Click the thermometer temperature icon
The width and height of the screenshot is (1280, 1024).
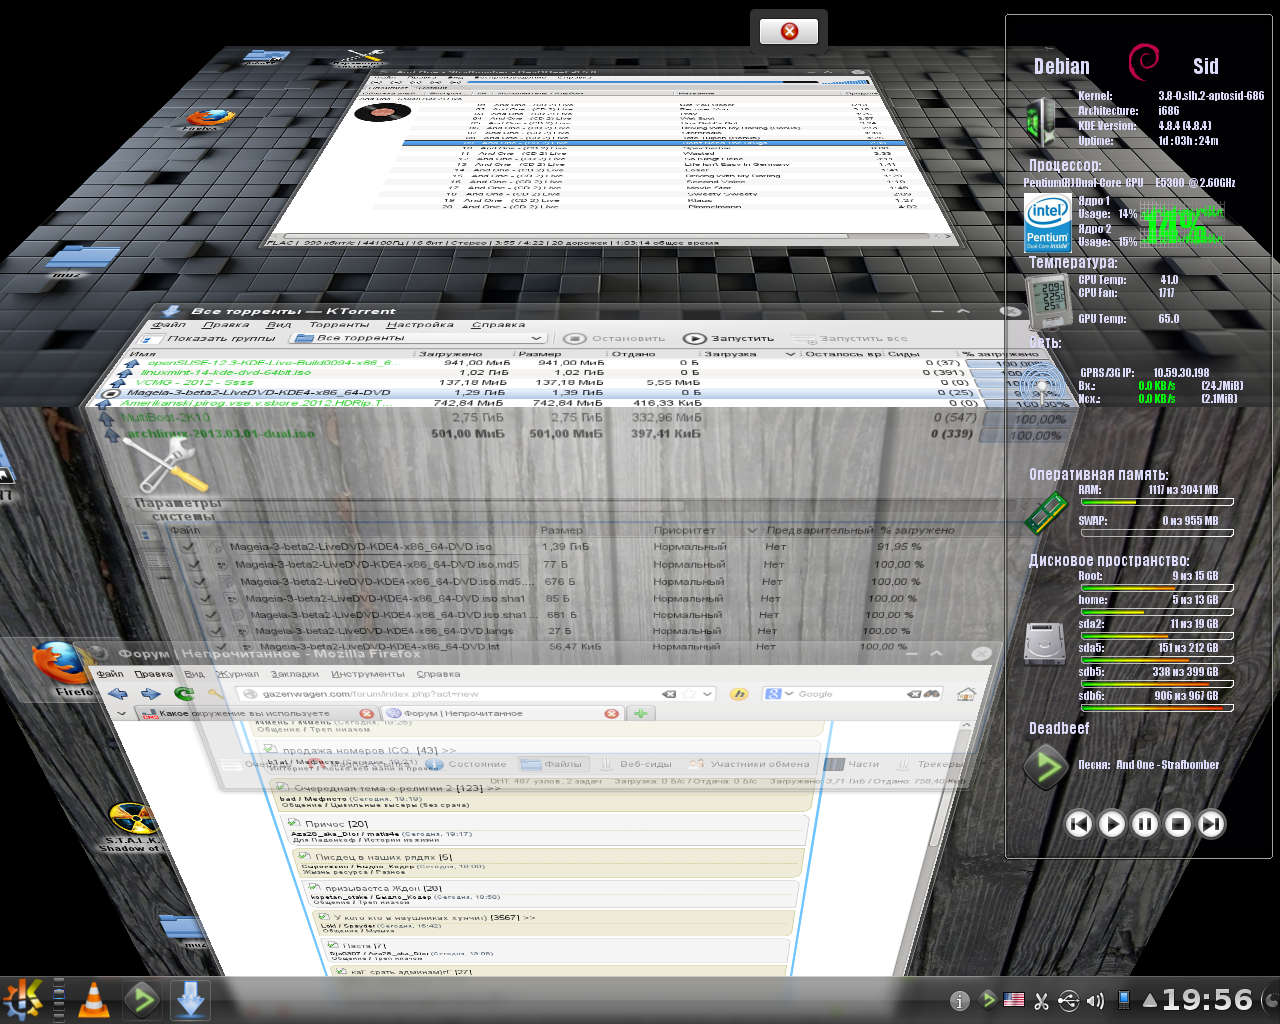1048,301
